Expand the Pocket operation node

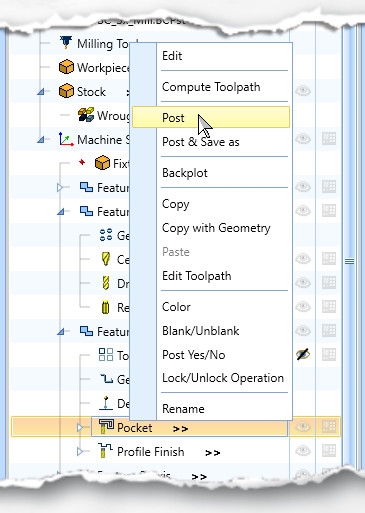point(79,427)
